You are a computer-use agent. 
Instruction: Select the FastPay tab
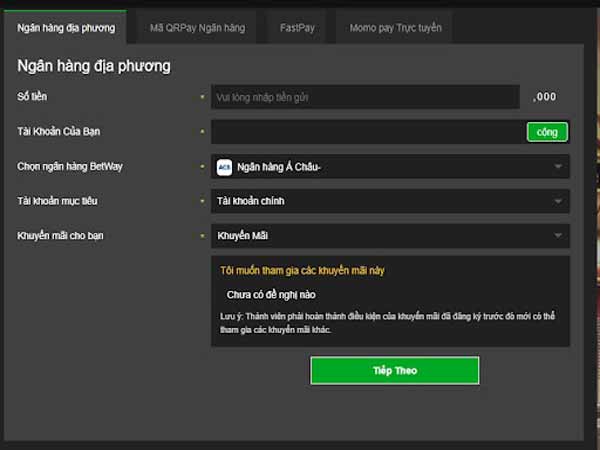pos(297,28)
